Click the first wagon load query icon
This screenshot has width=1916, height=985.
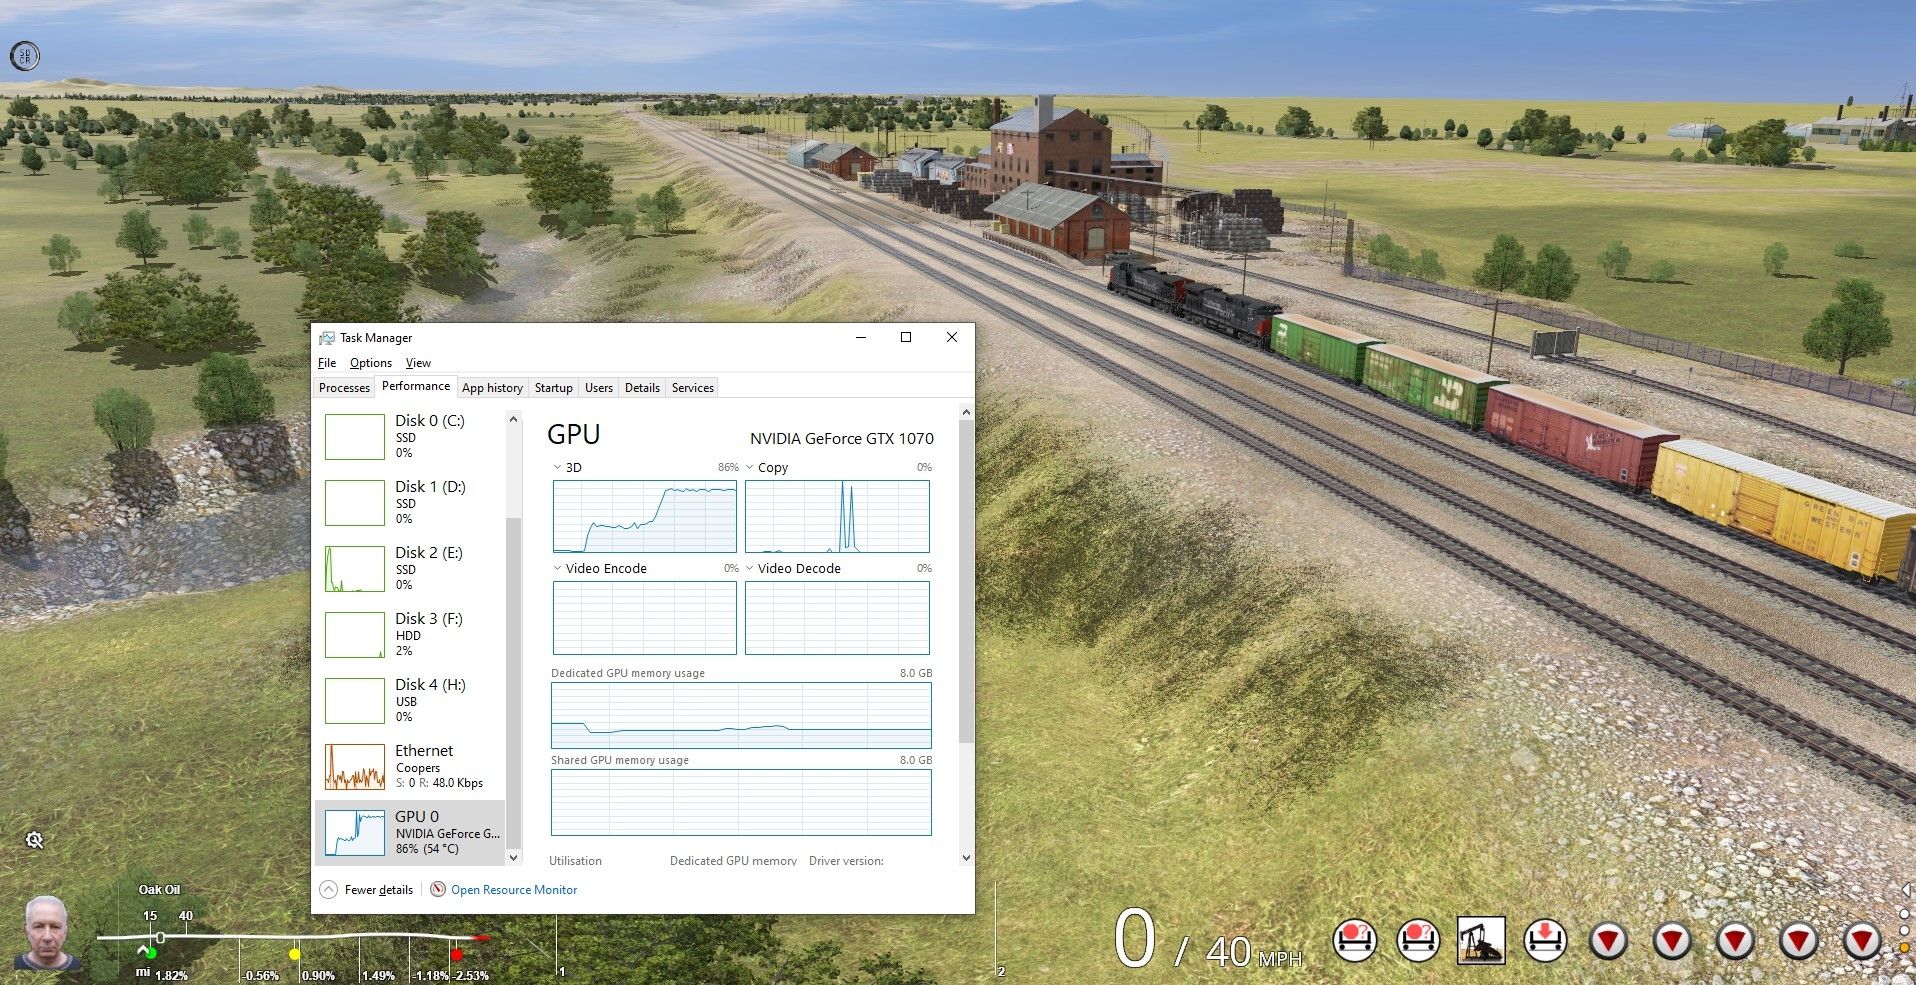1355,941
